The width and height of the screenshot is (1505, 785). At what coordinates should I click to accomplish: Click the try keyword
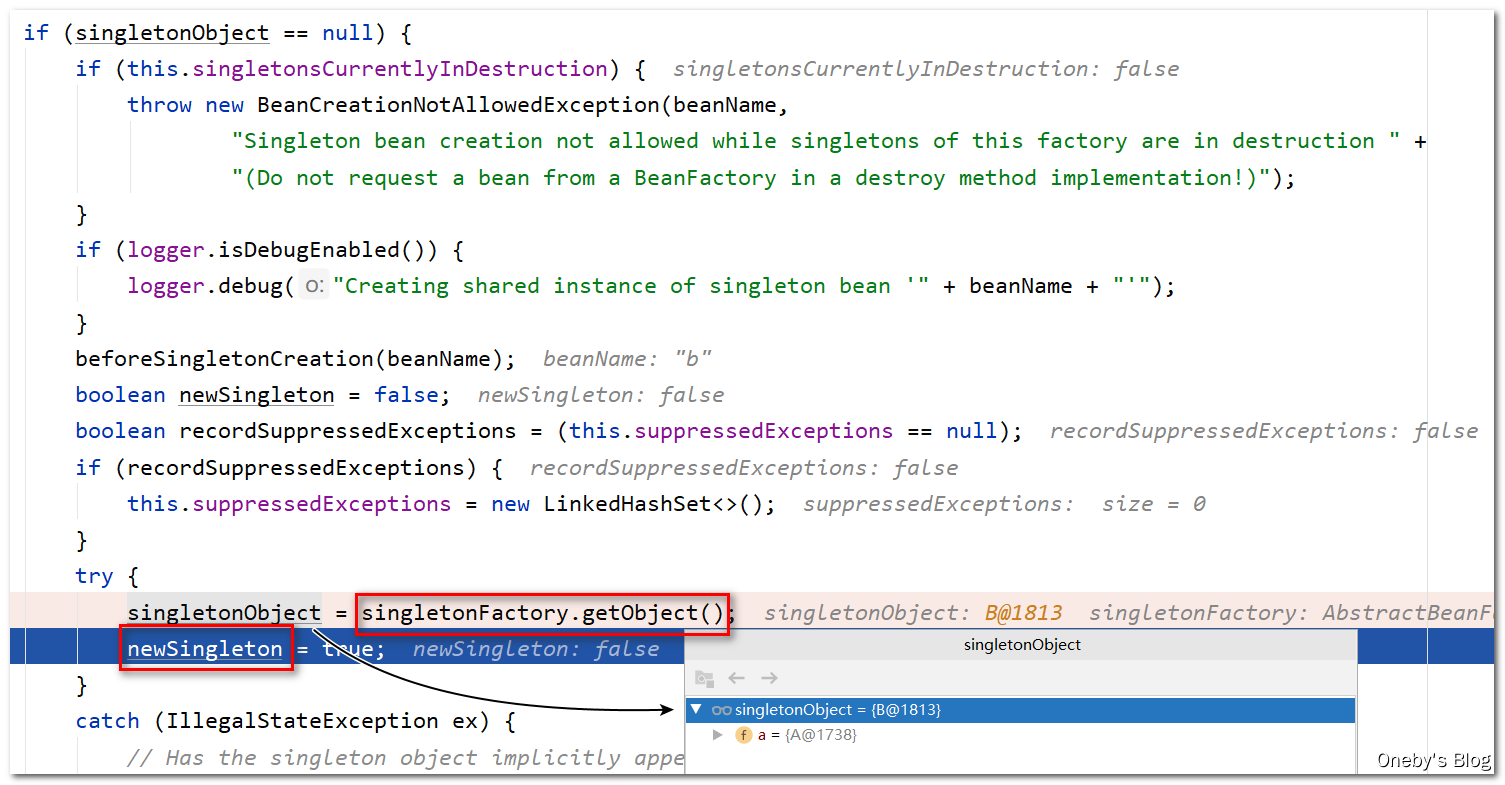94,576
